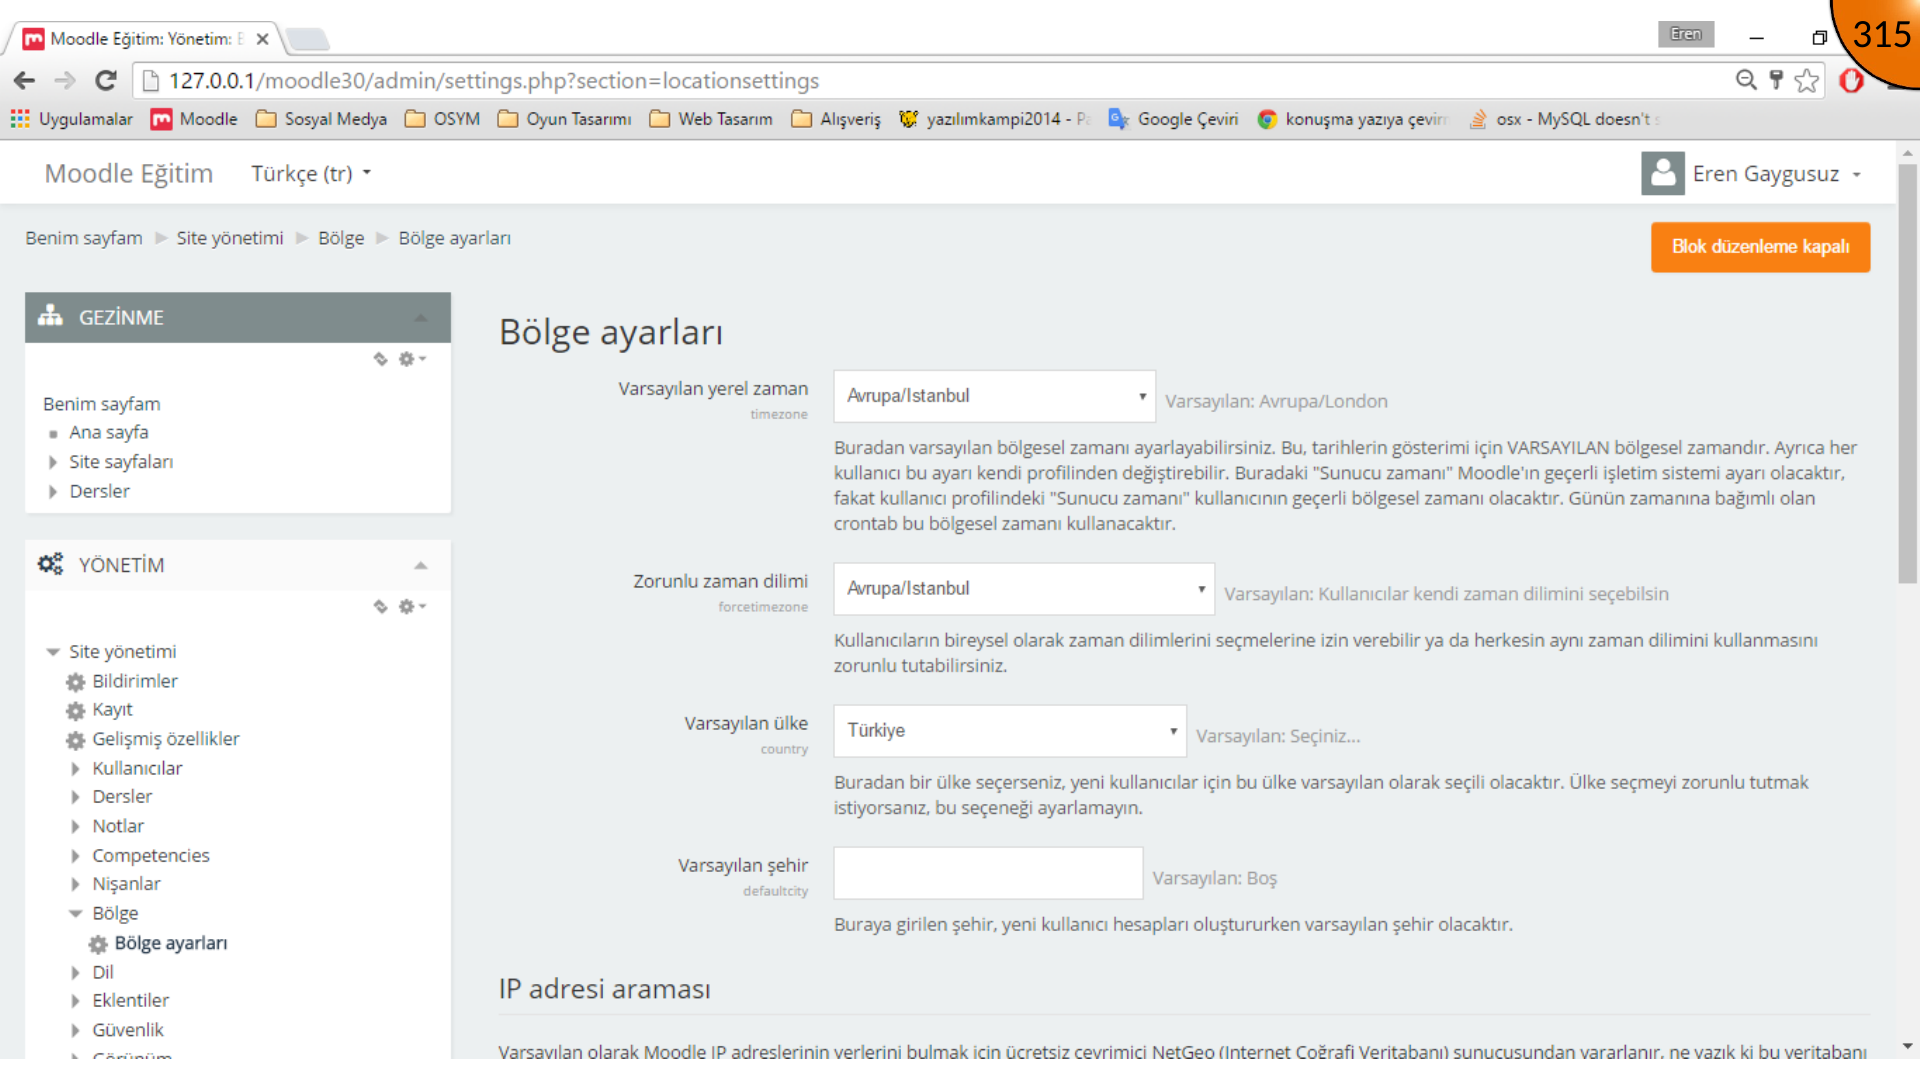
Task: Click the Blok düzenleme kapalı button
Action: click(1760, 247)
